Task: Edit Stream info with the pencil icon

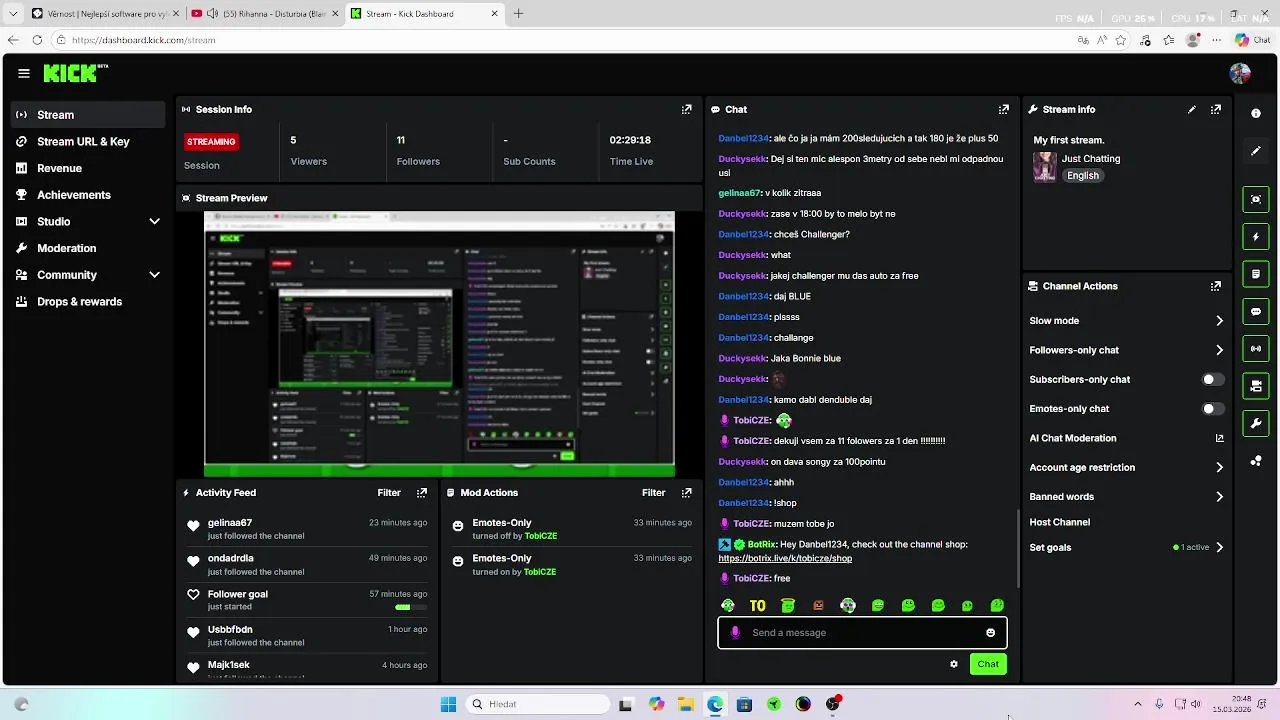Action: click(x=1192, y=109)
